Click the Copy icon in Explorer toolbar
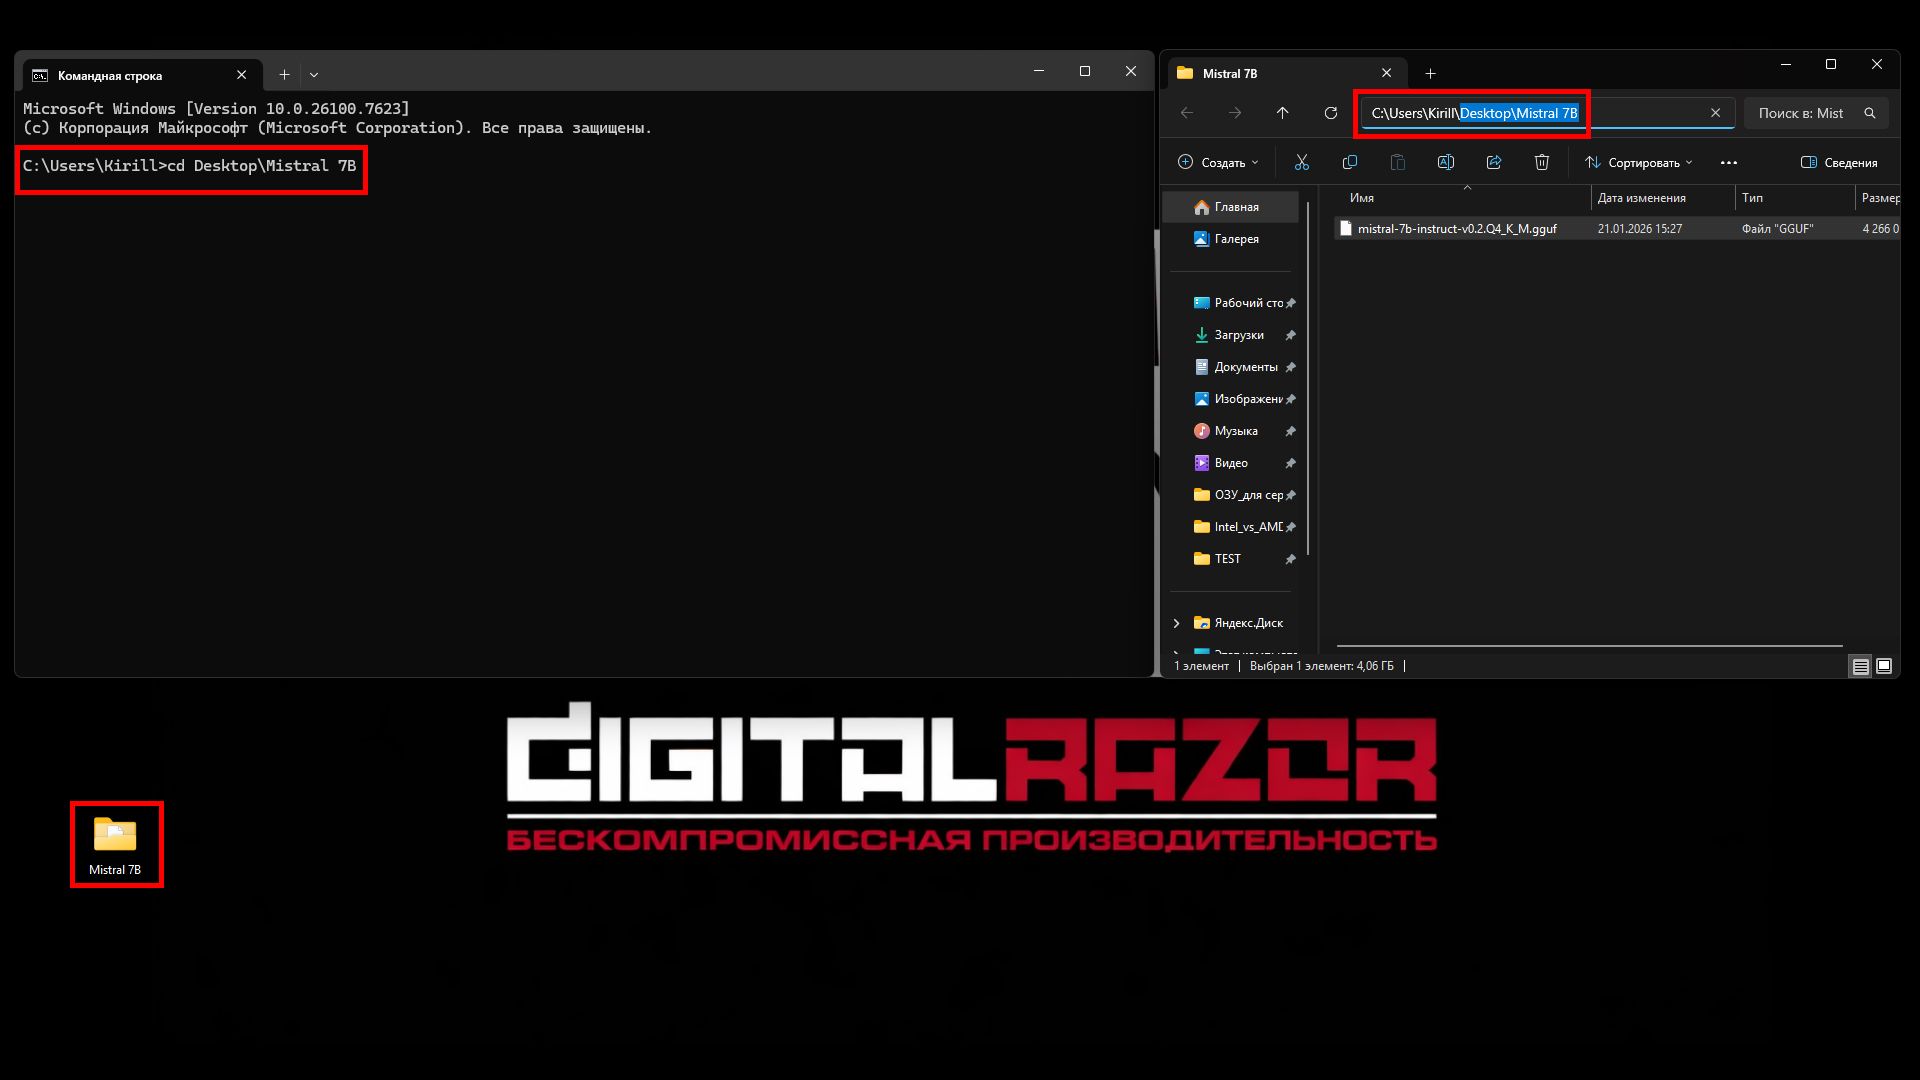This screenshot has width=1920, height=1080. pos(1349,162)
